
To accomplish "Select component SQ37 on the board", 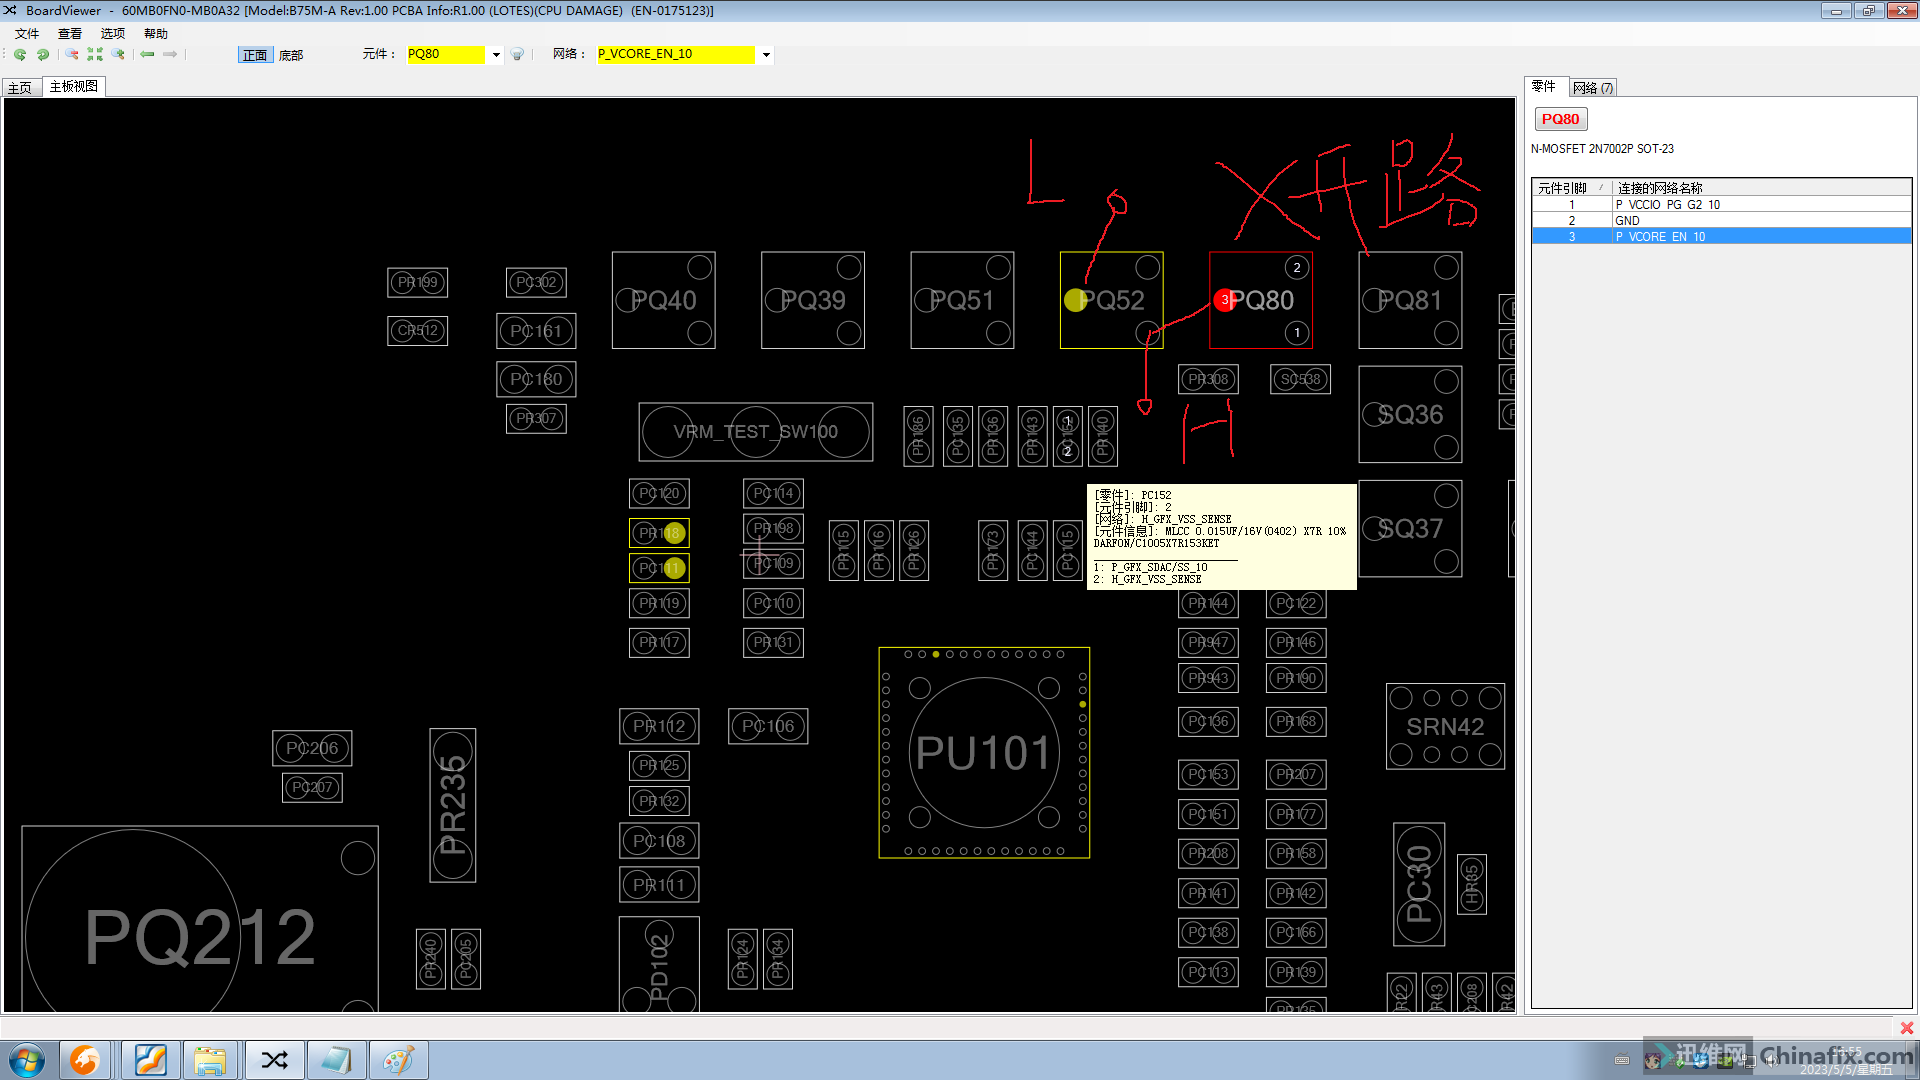I will pos(1410,528).
